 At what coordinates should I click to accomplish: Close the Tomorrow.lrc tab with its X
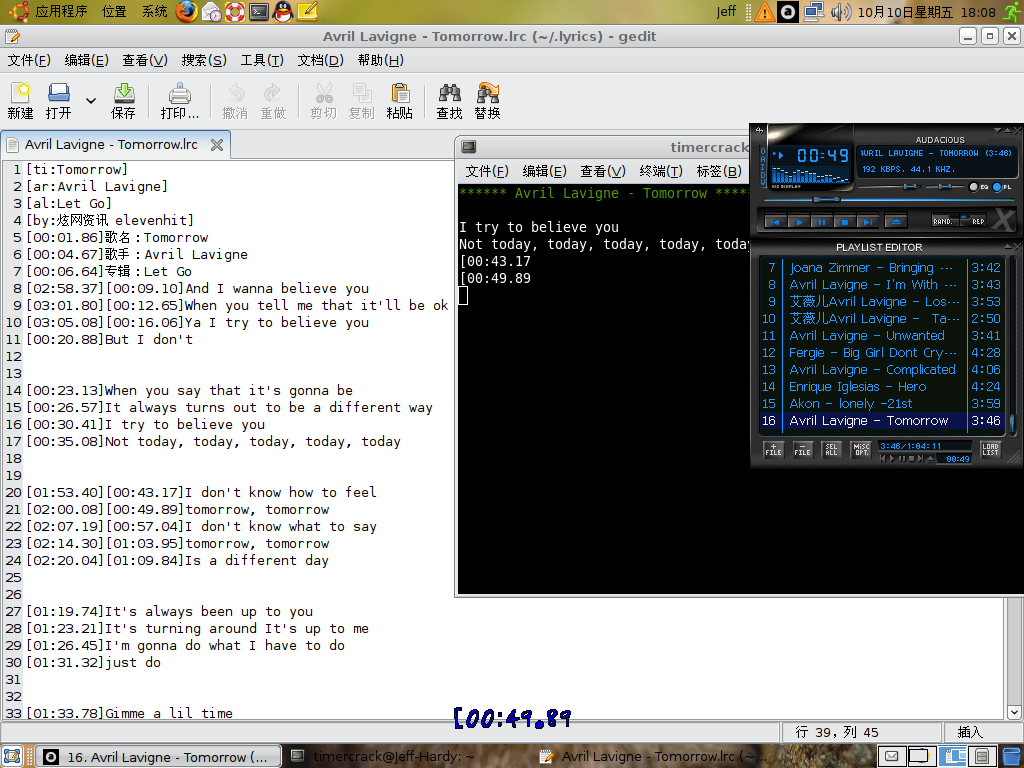pos(217,145)
